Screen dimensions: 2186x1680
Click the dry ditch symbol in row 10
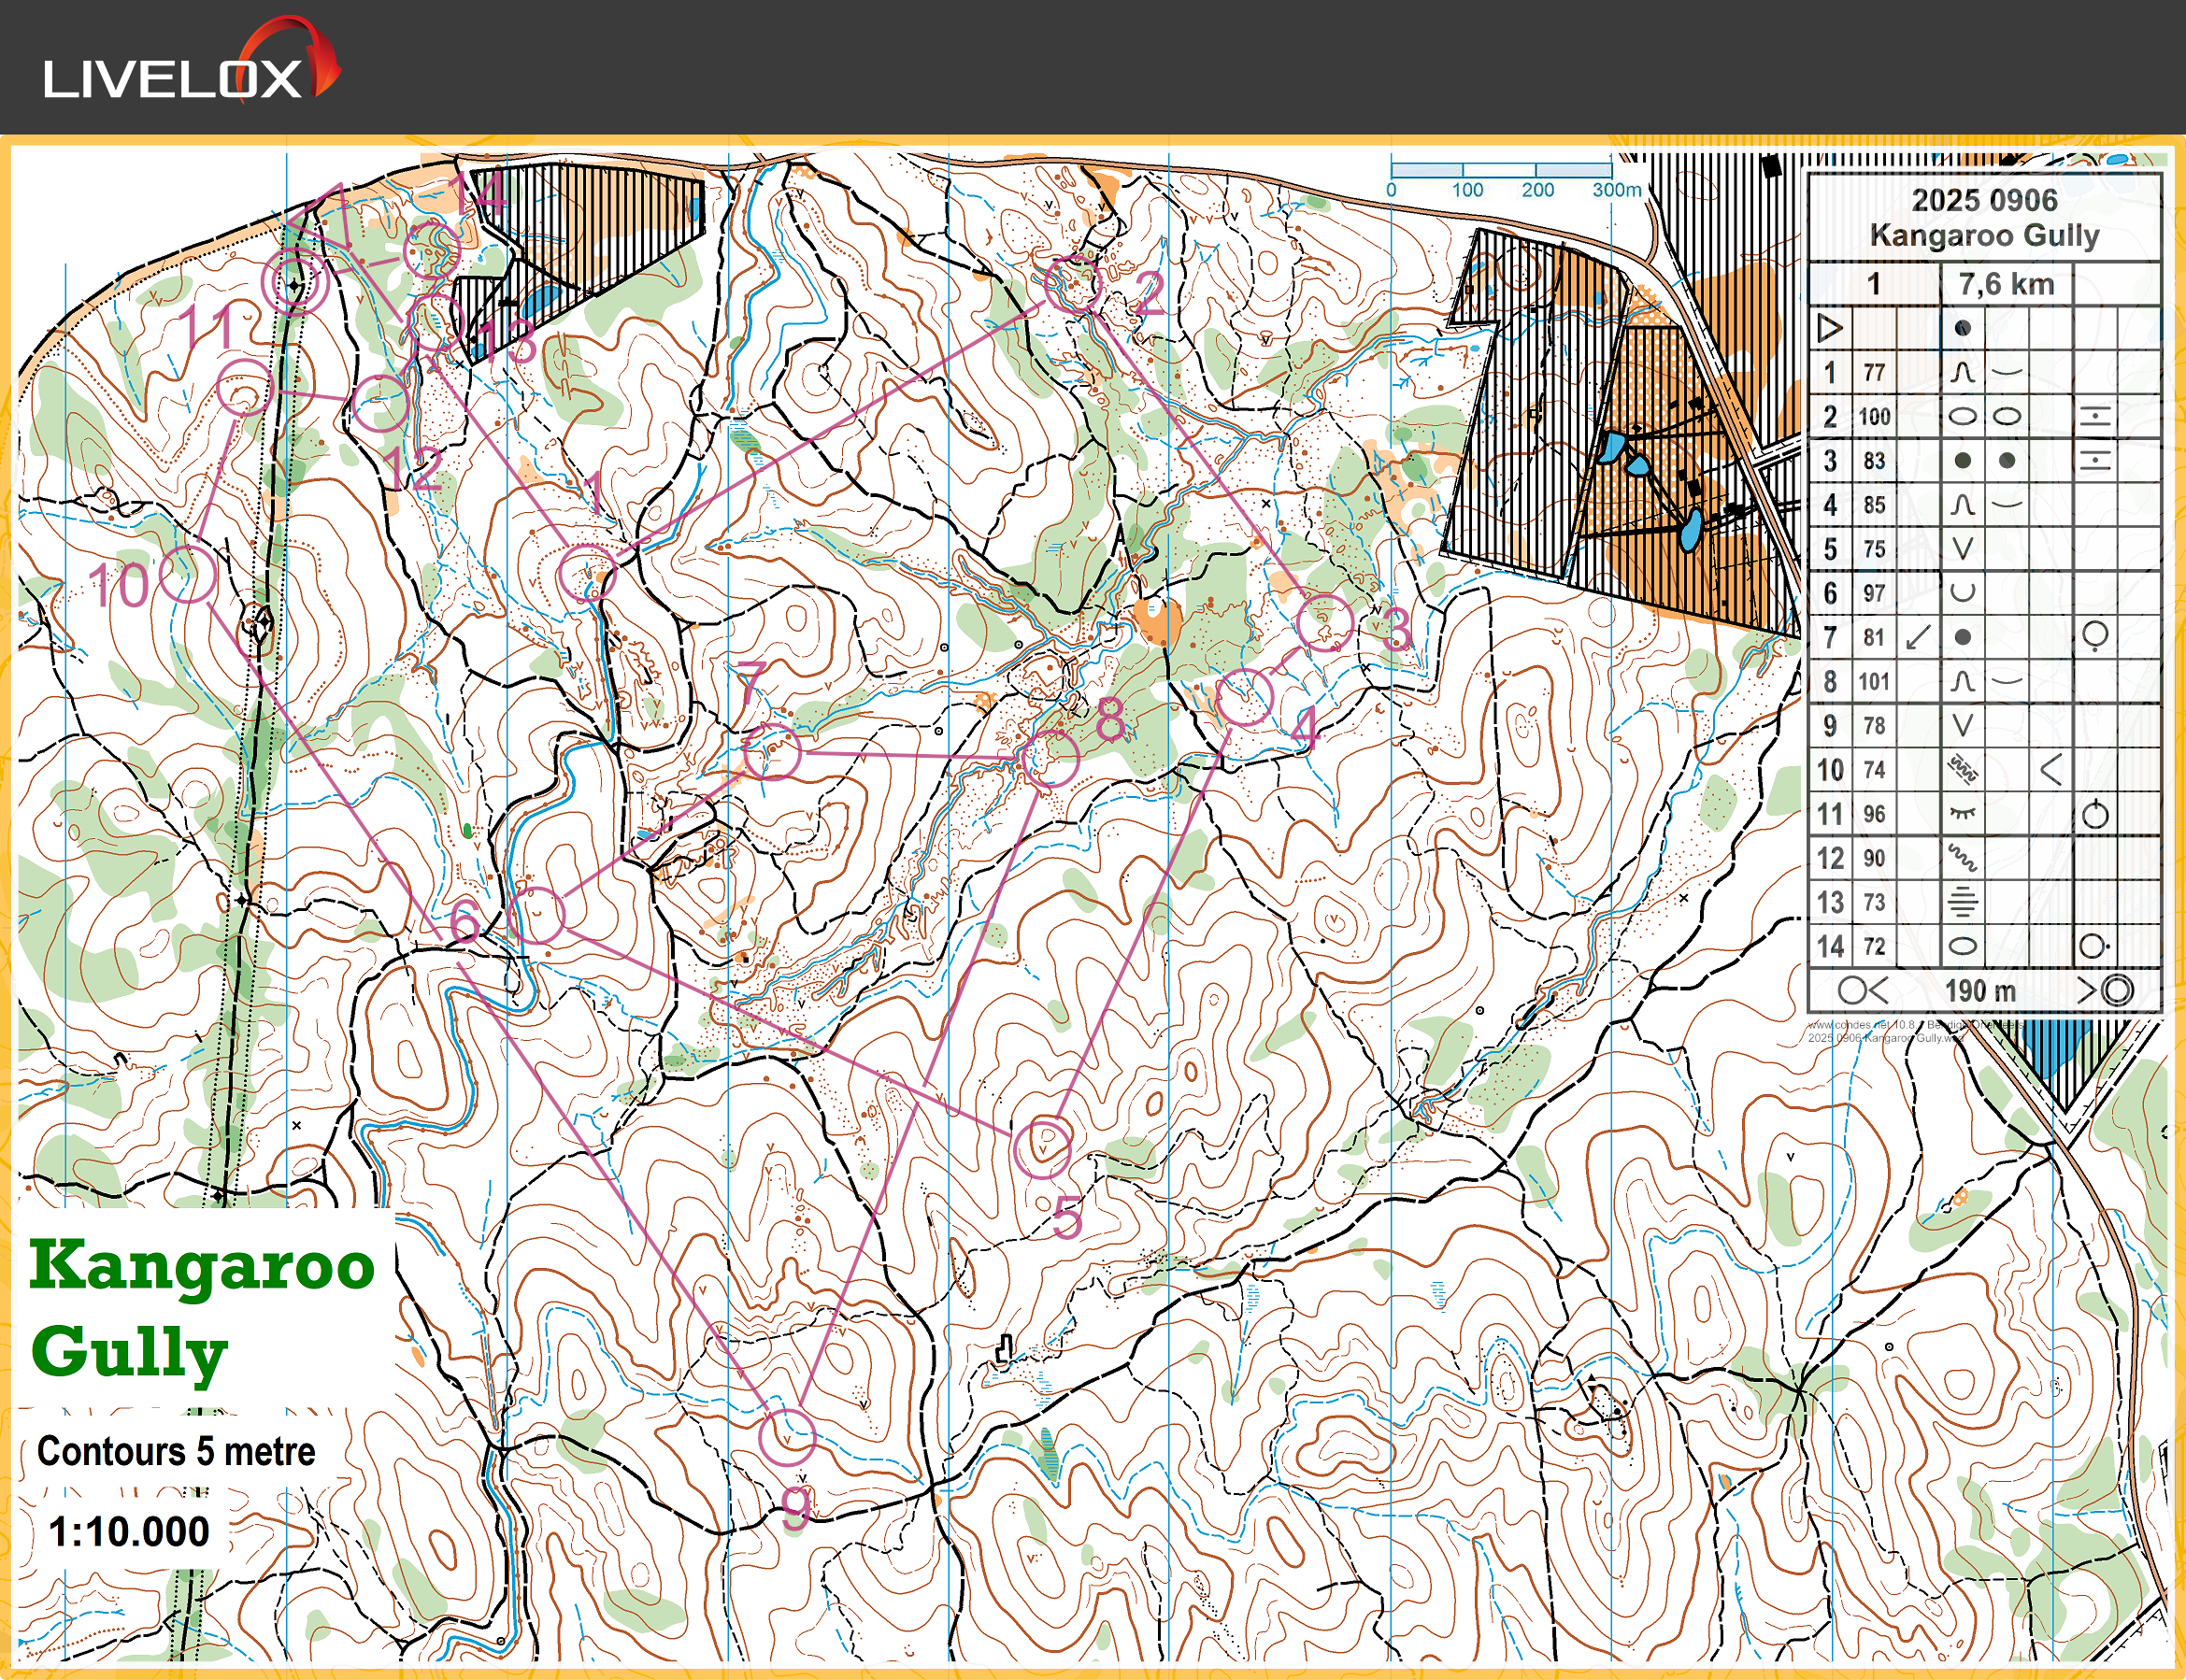(1962, 770)
